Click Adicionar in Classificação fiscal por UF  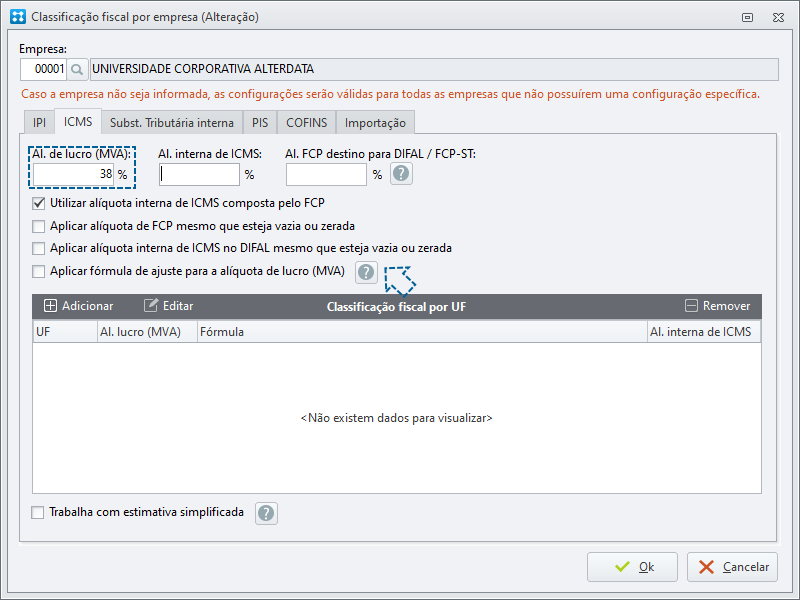coord(79,306)
